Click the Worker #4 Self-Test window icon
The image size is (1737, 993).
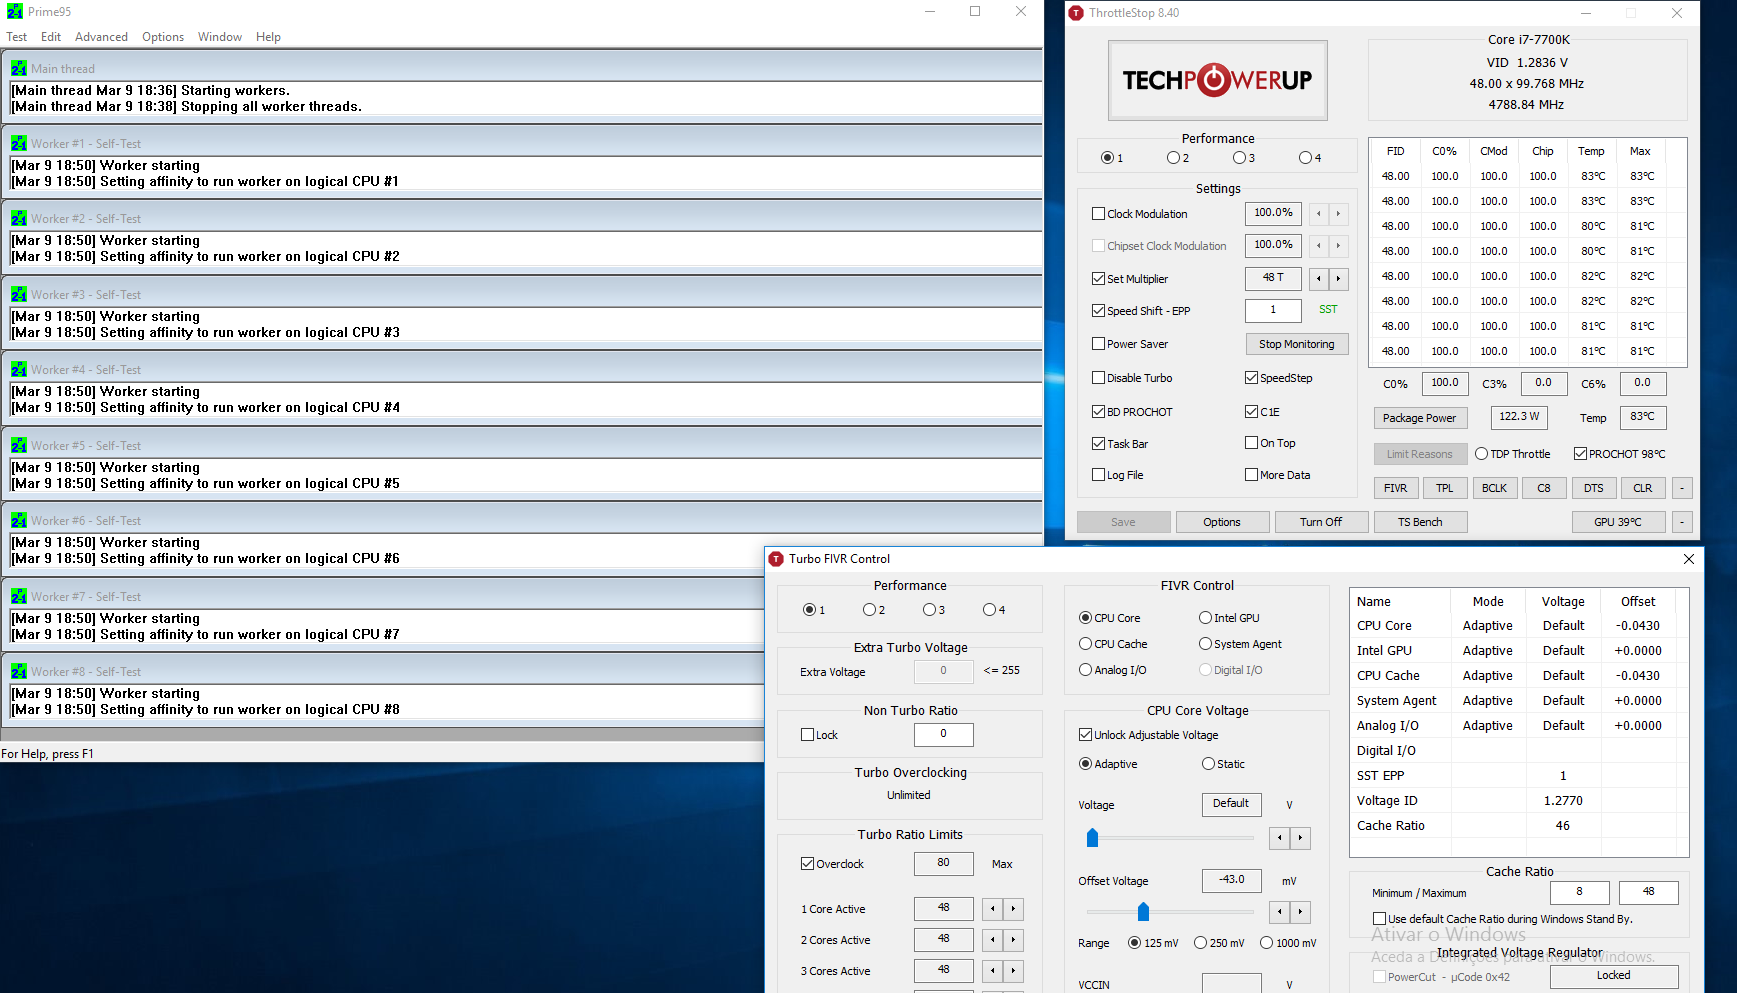click(19, 369)
